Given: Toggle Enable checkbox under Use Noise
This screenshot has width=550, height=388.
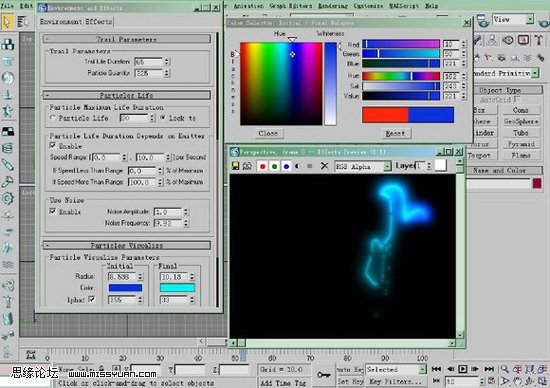Looking at the screenshot, I should click(x=53, y=211).
